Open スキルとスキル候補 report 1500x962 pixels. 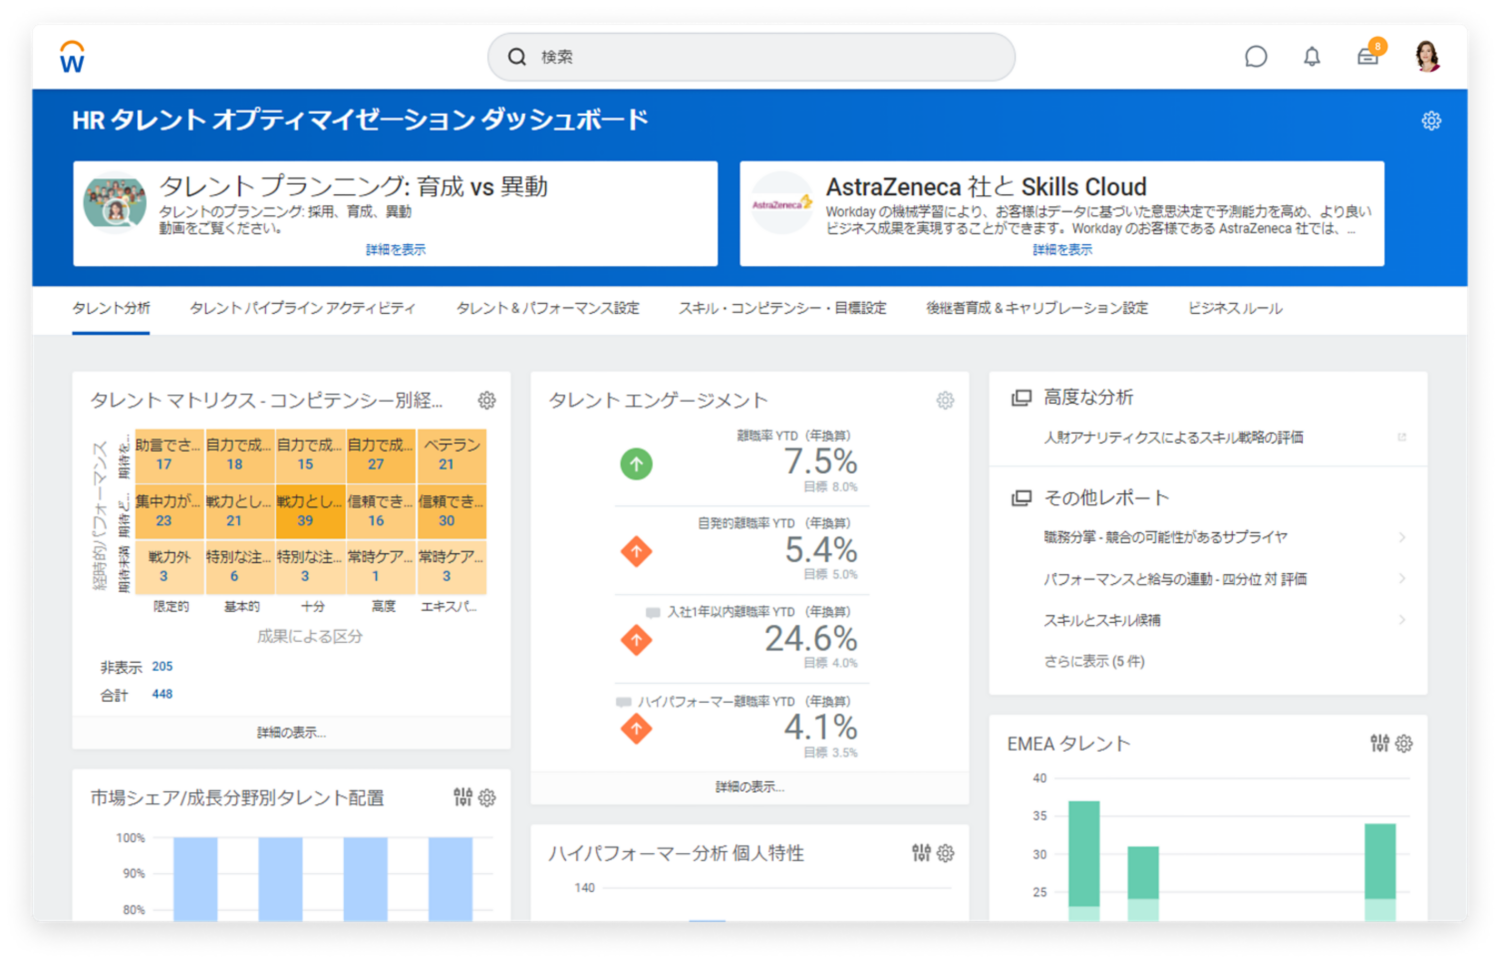(1102, 620)
